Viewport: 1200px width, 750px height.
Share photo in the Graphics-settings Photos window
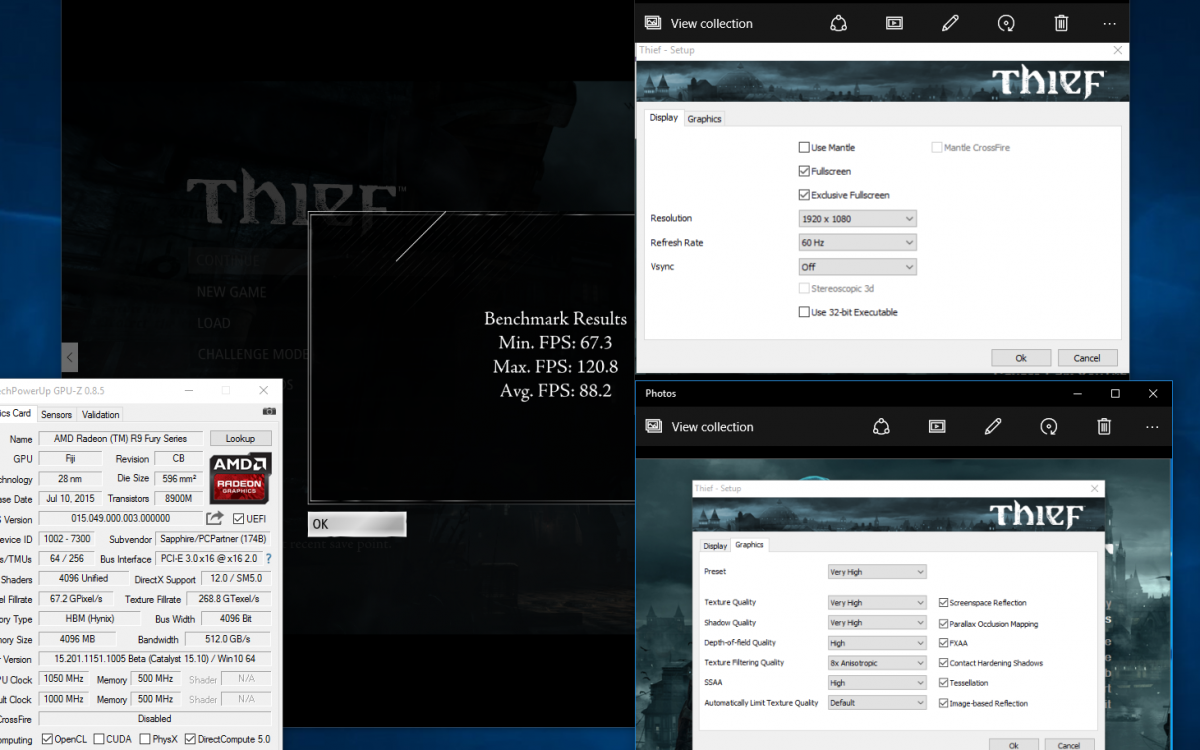(x=881, y=427)
